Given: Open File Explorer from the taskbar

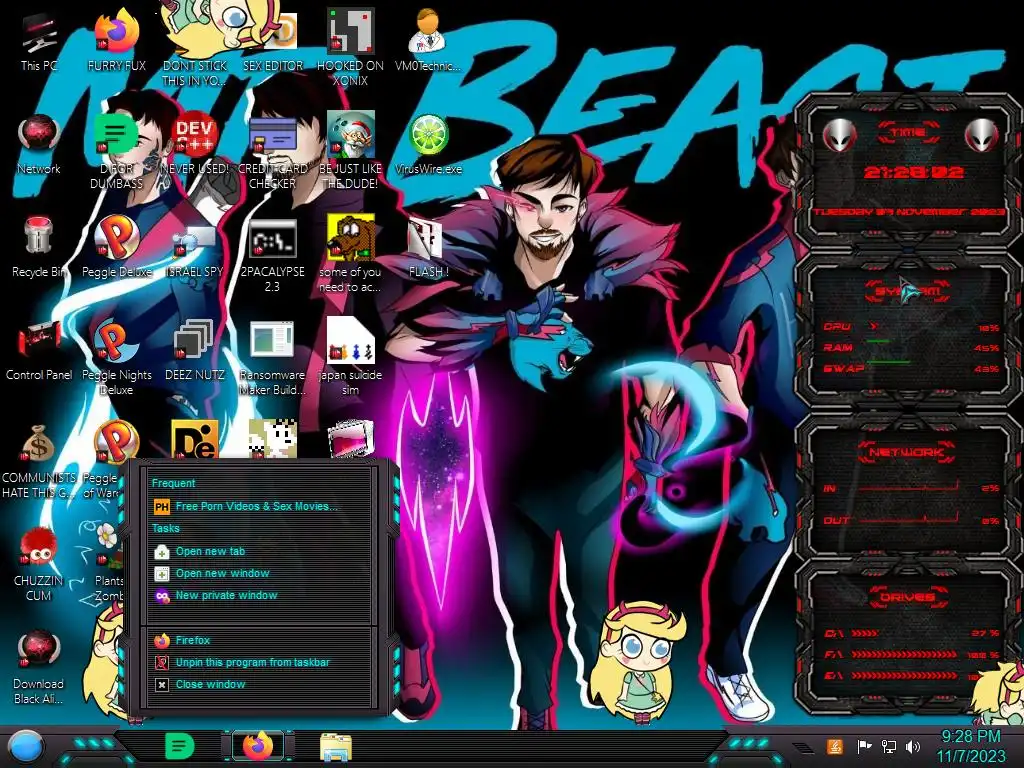Looking at the screenshot, I should [x=336, y=747].
